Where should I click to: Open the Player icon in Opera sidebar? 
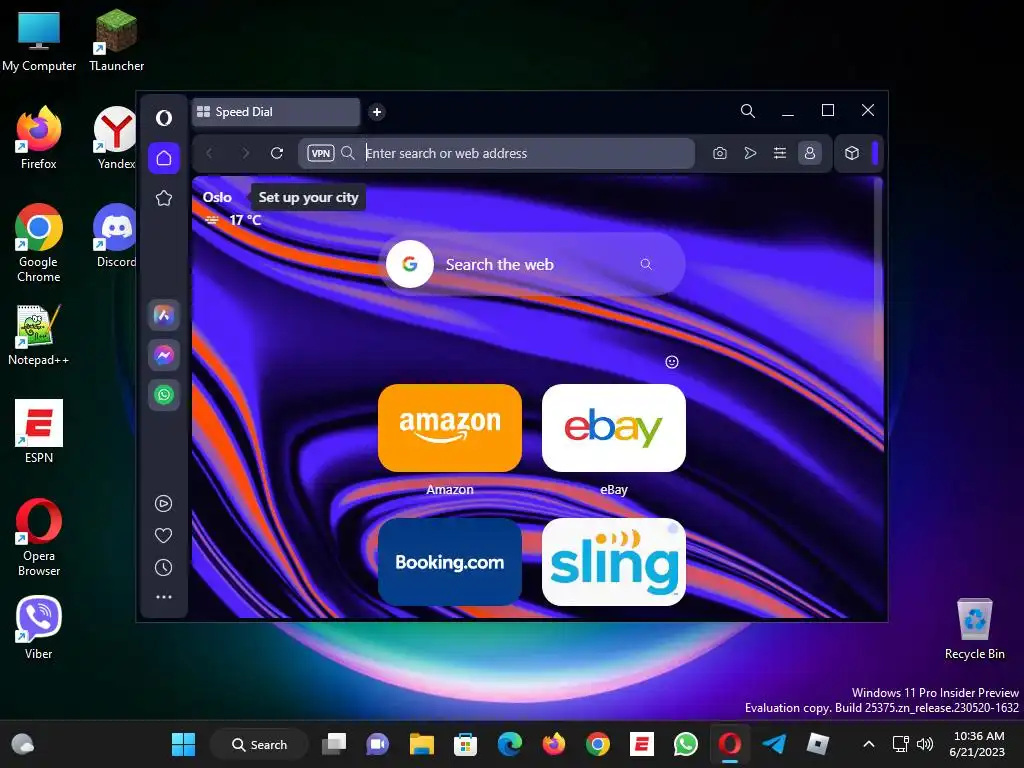pyautogui.click(x=163, y=504)
